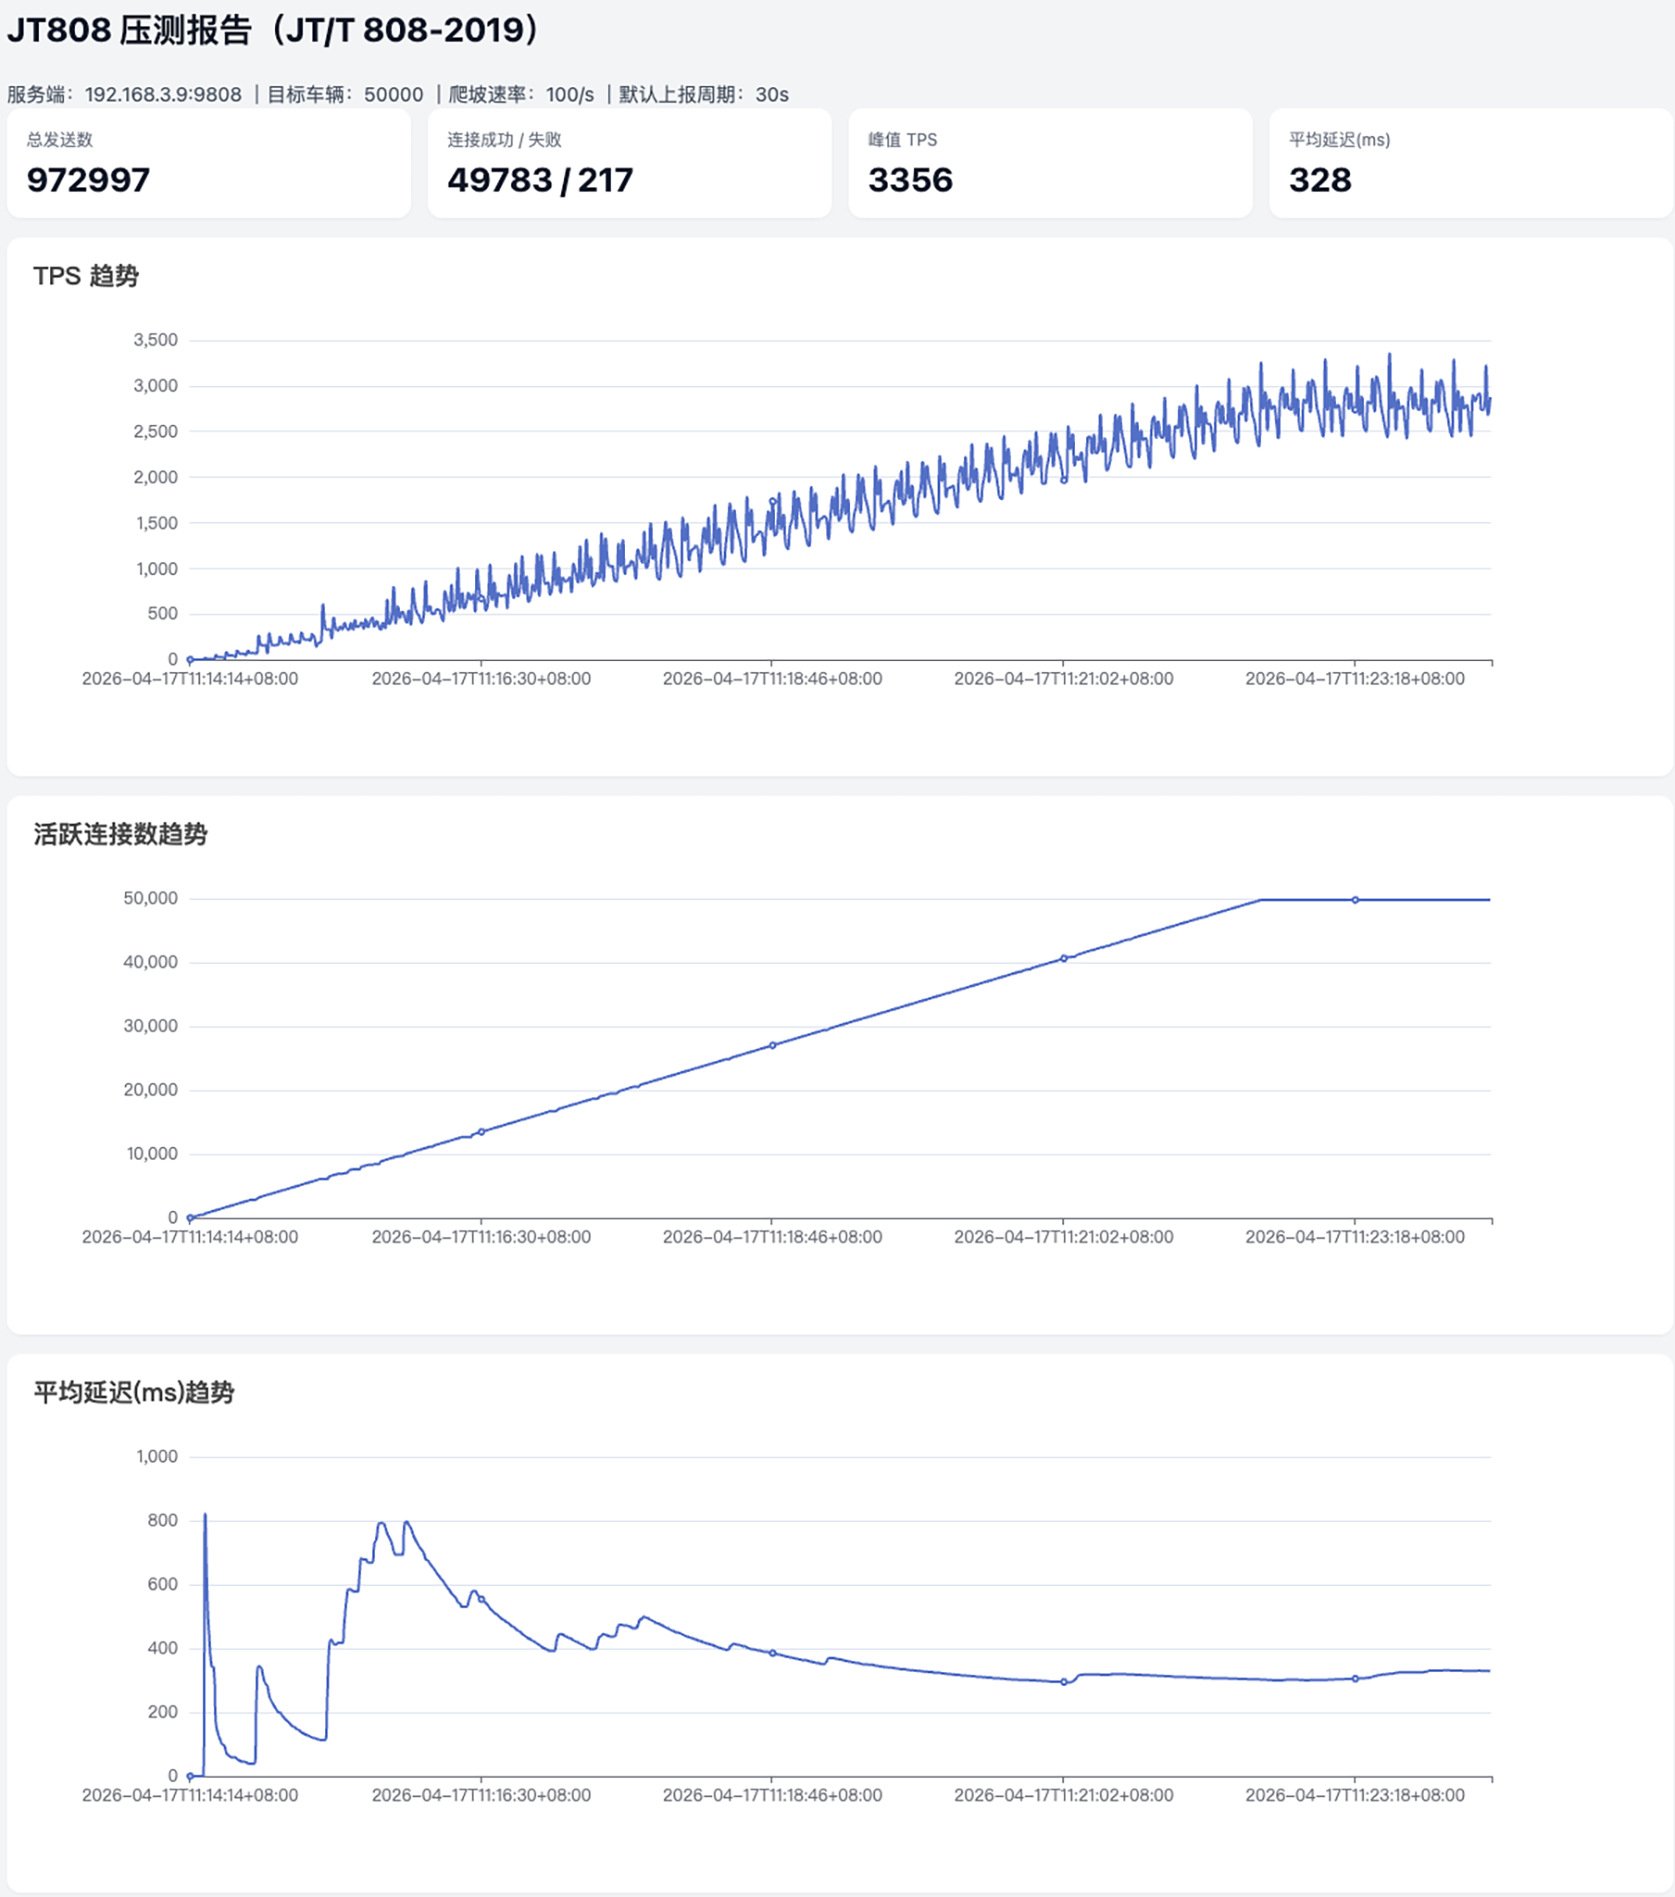Select the 11:18:46 marker on latency trend line
1675x1897 pixels.
[772, 1653]
